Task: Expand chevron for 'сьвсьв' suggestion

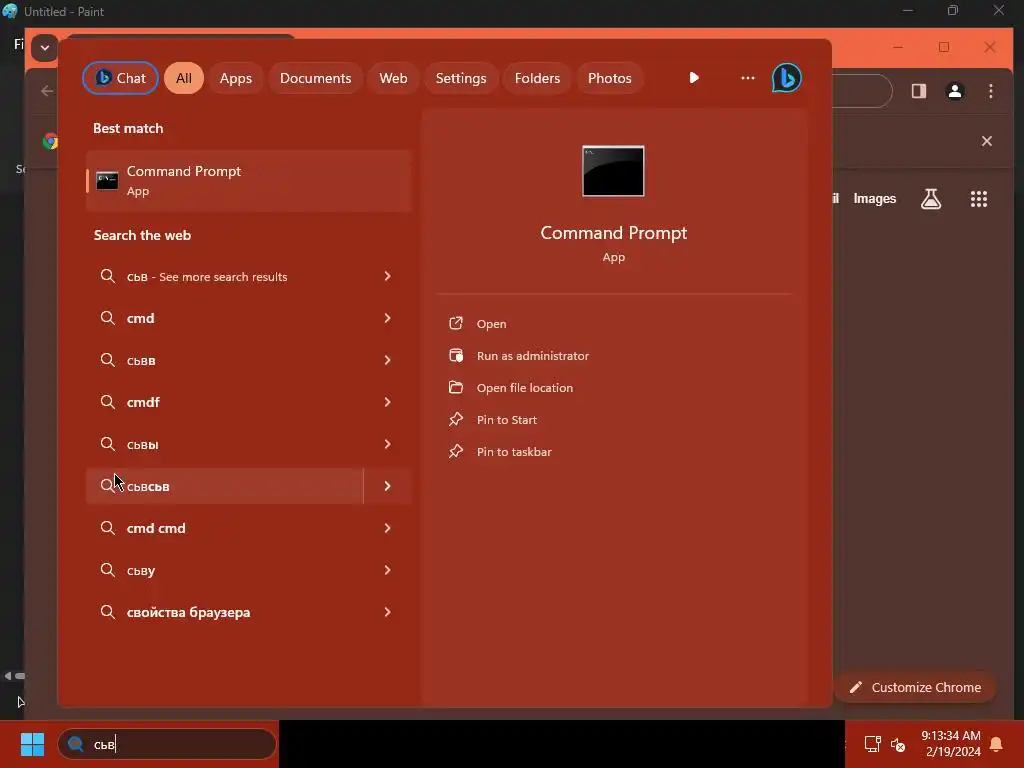Action: click(387, 487)
